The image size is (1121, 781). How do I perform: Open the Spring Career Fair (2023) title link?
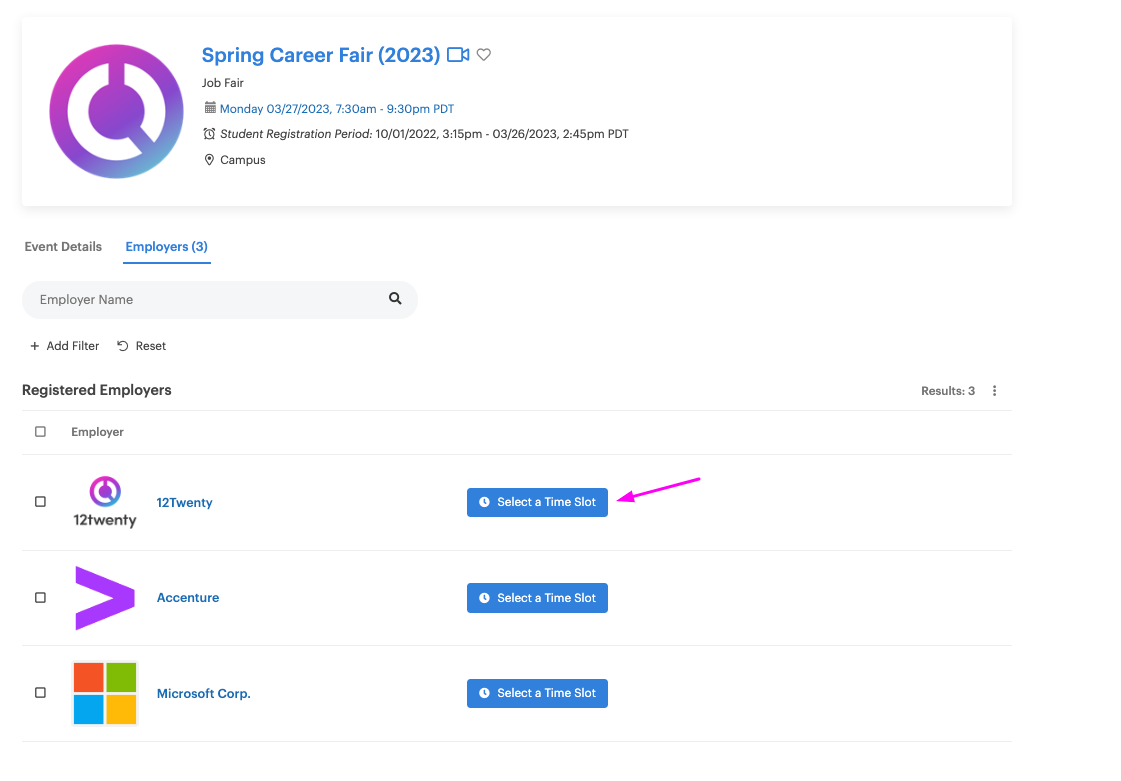click(321, 55)
